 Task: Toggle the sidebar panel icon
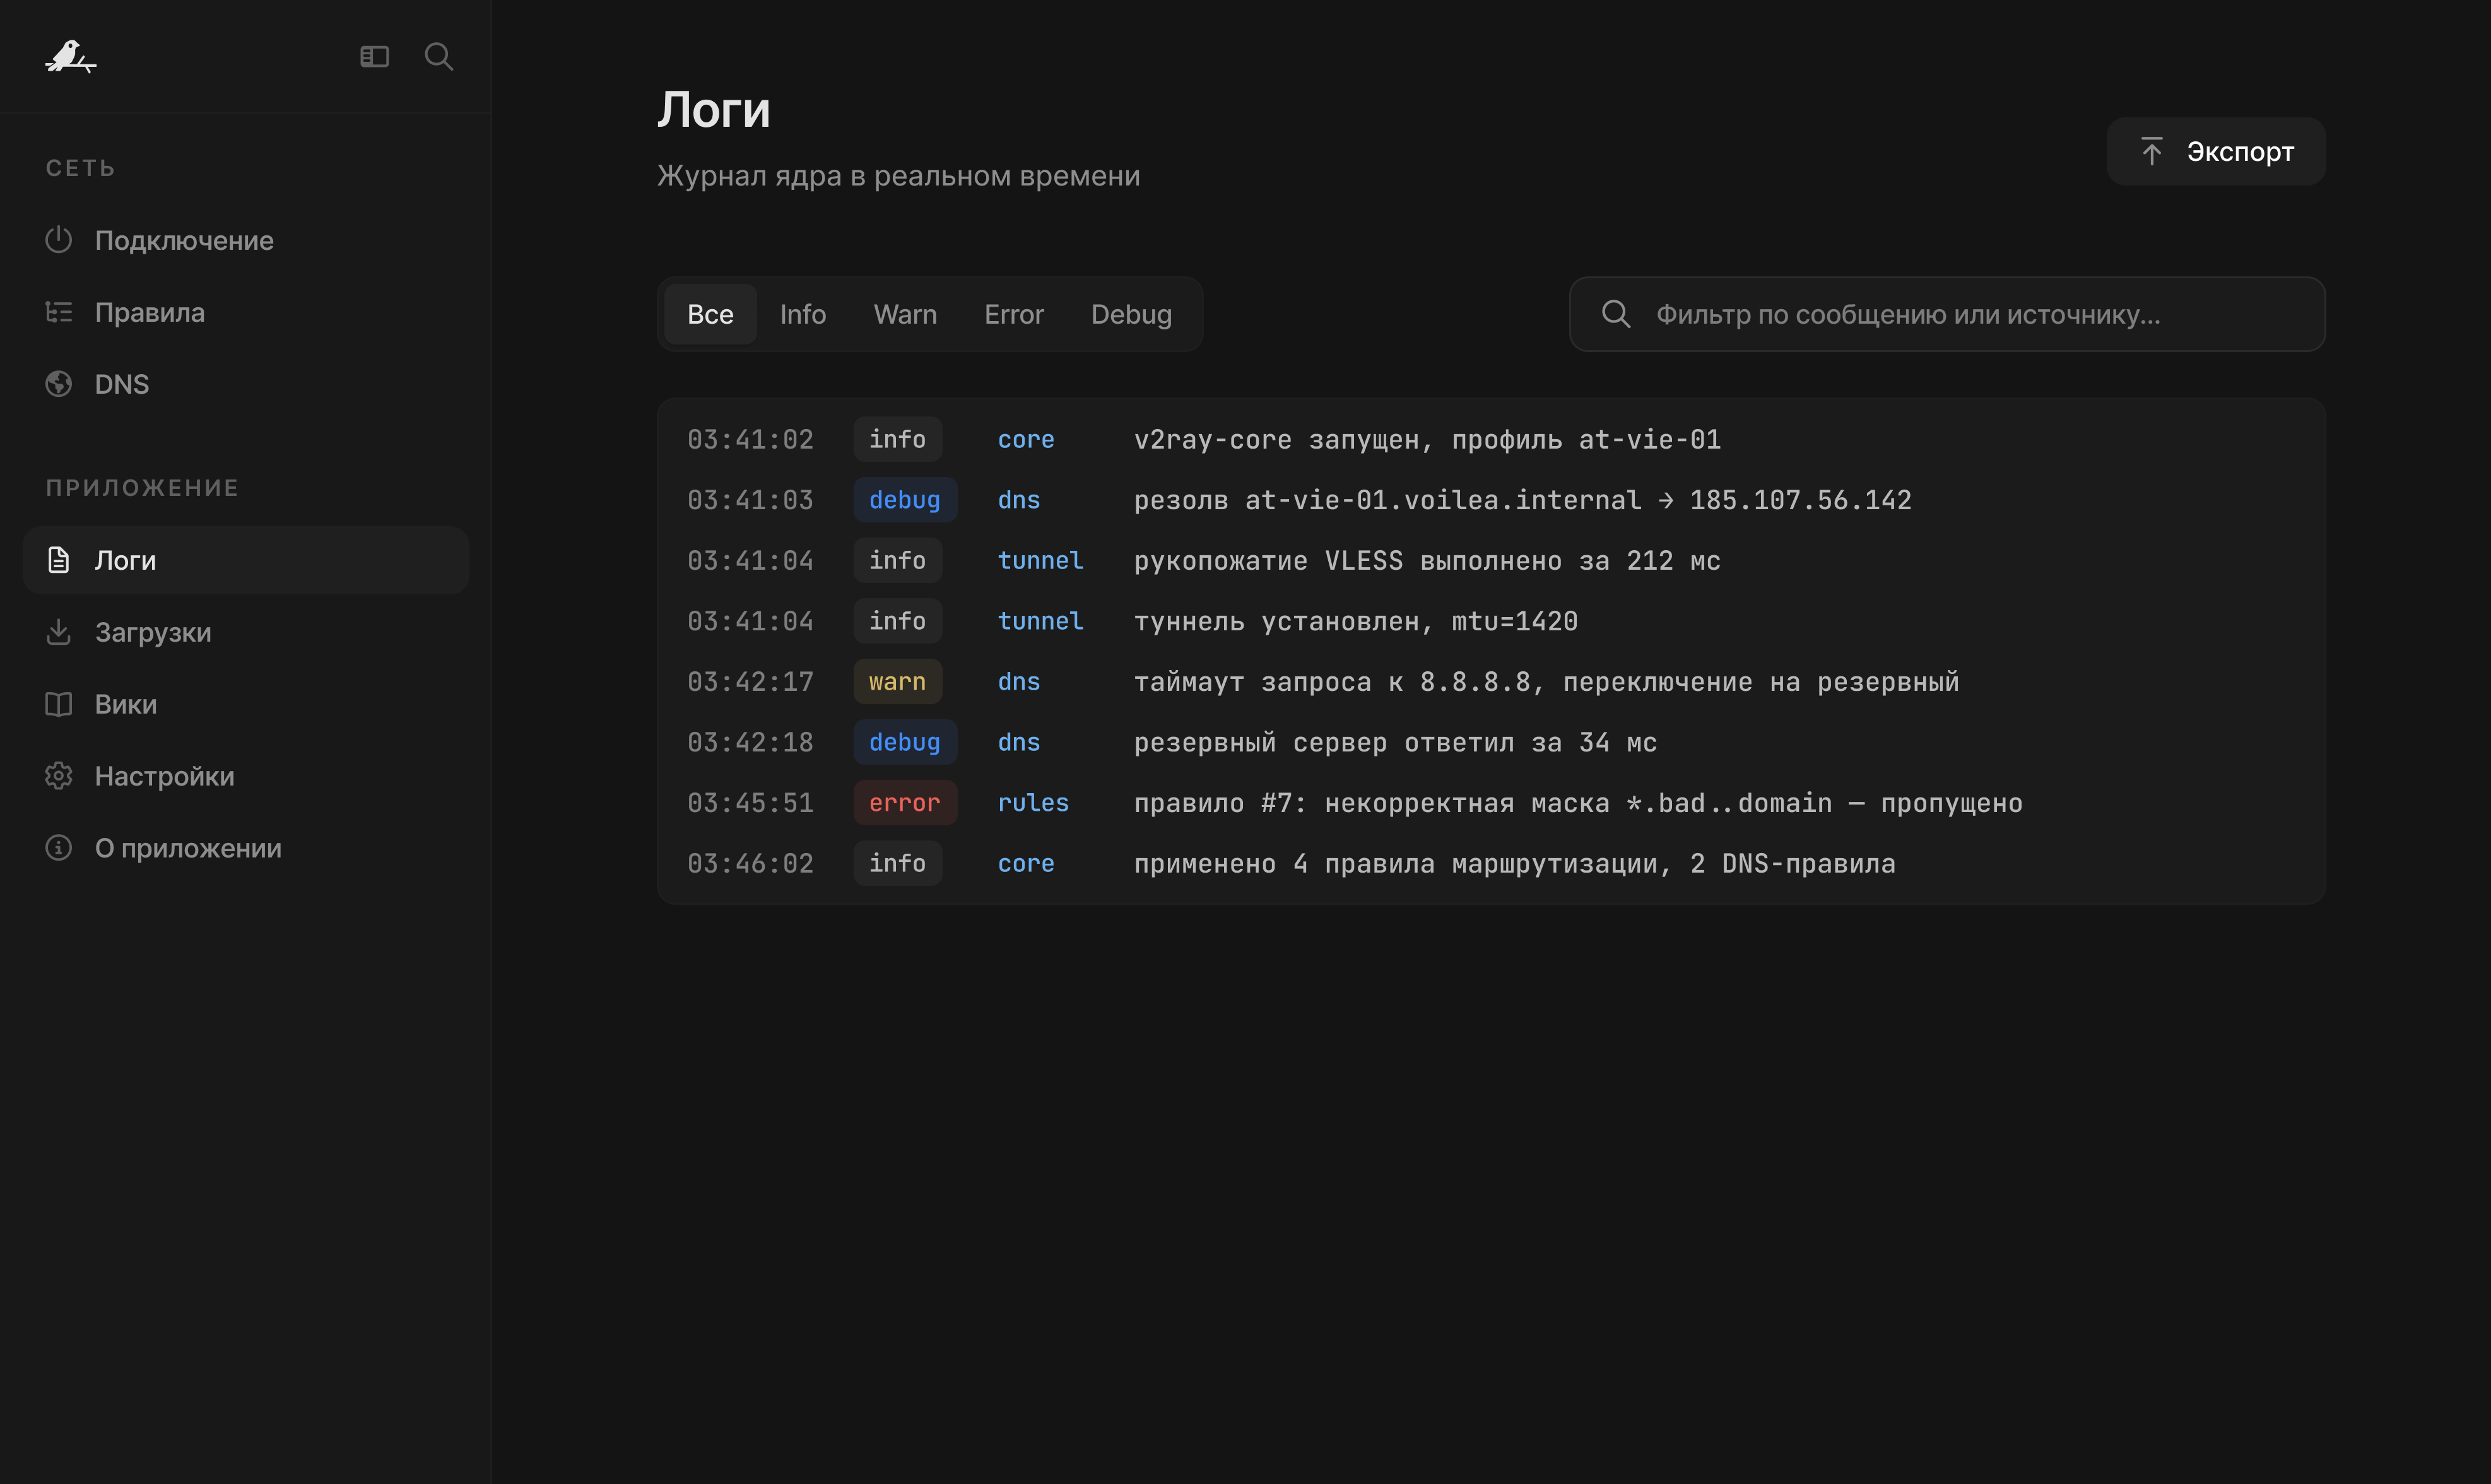click(x=374, y=57)
